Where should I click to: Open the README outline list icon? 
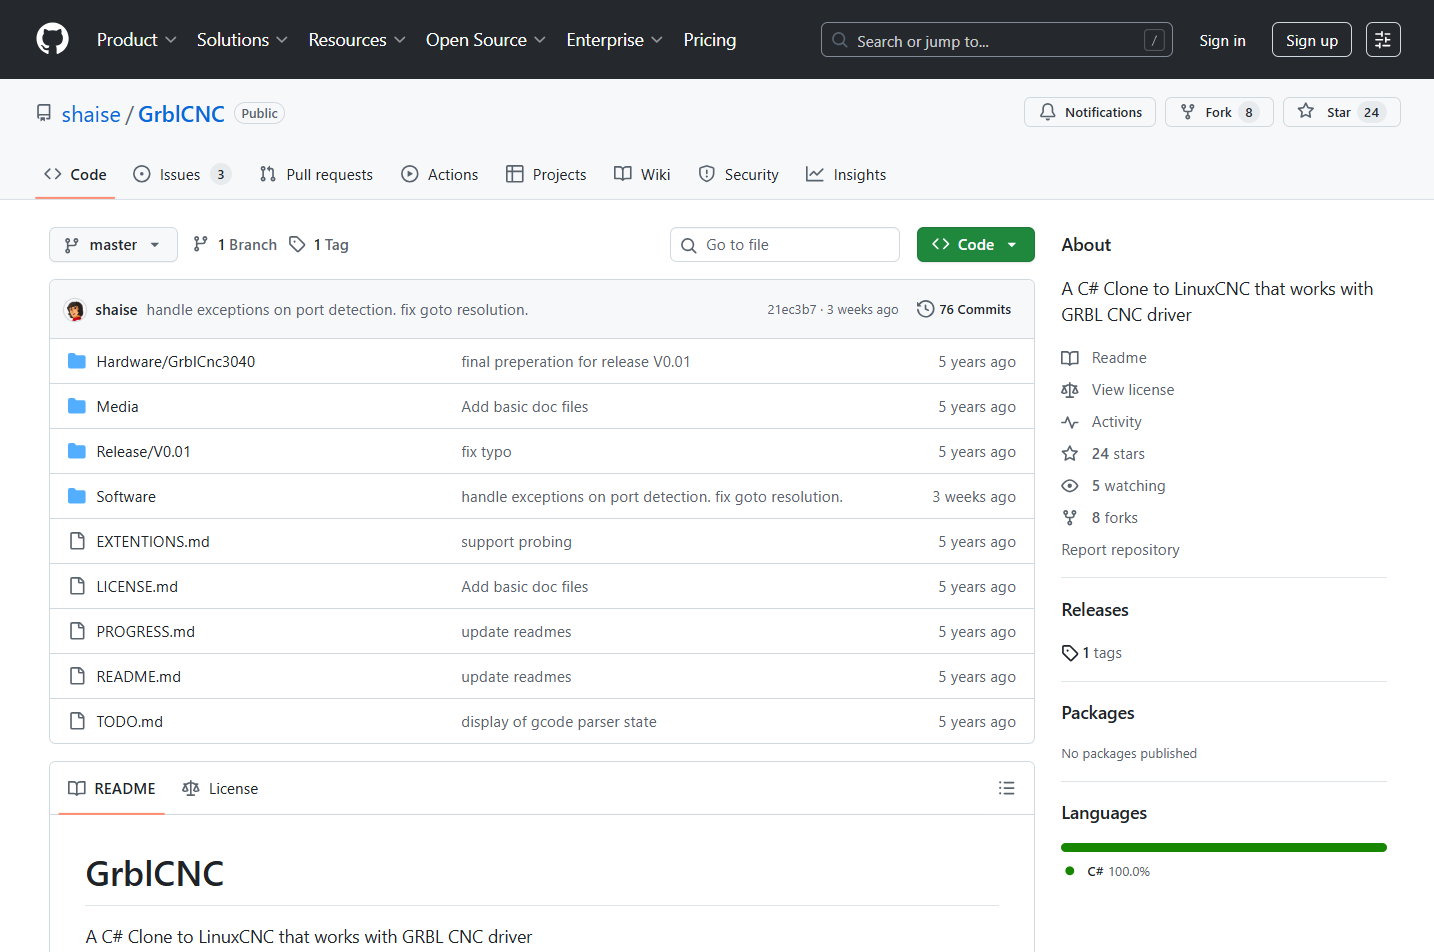click(1007, 788)
